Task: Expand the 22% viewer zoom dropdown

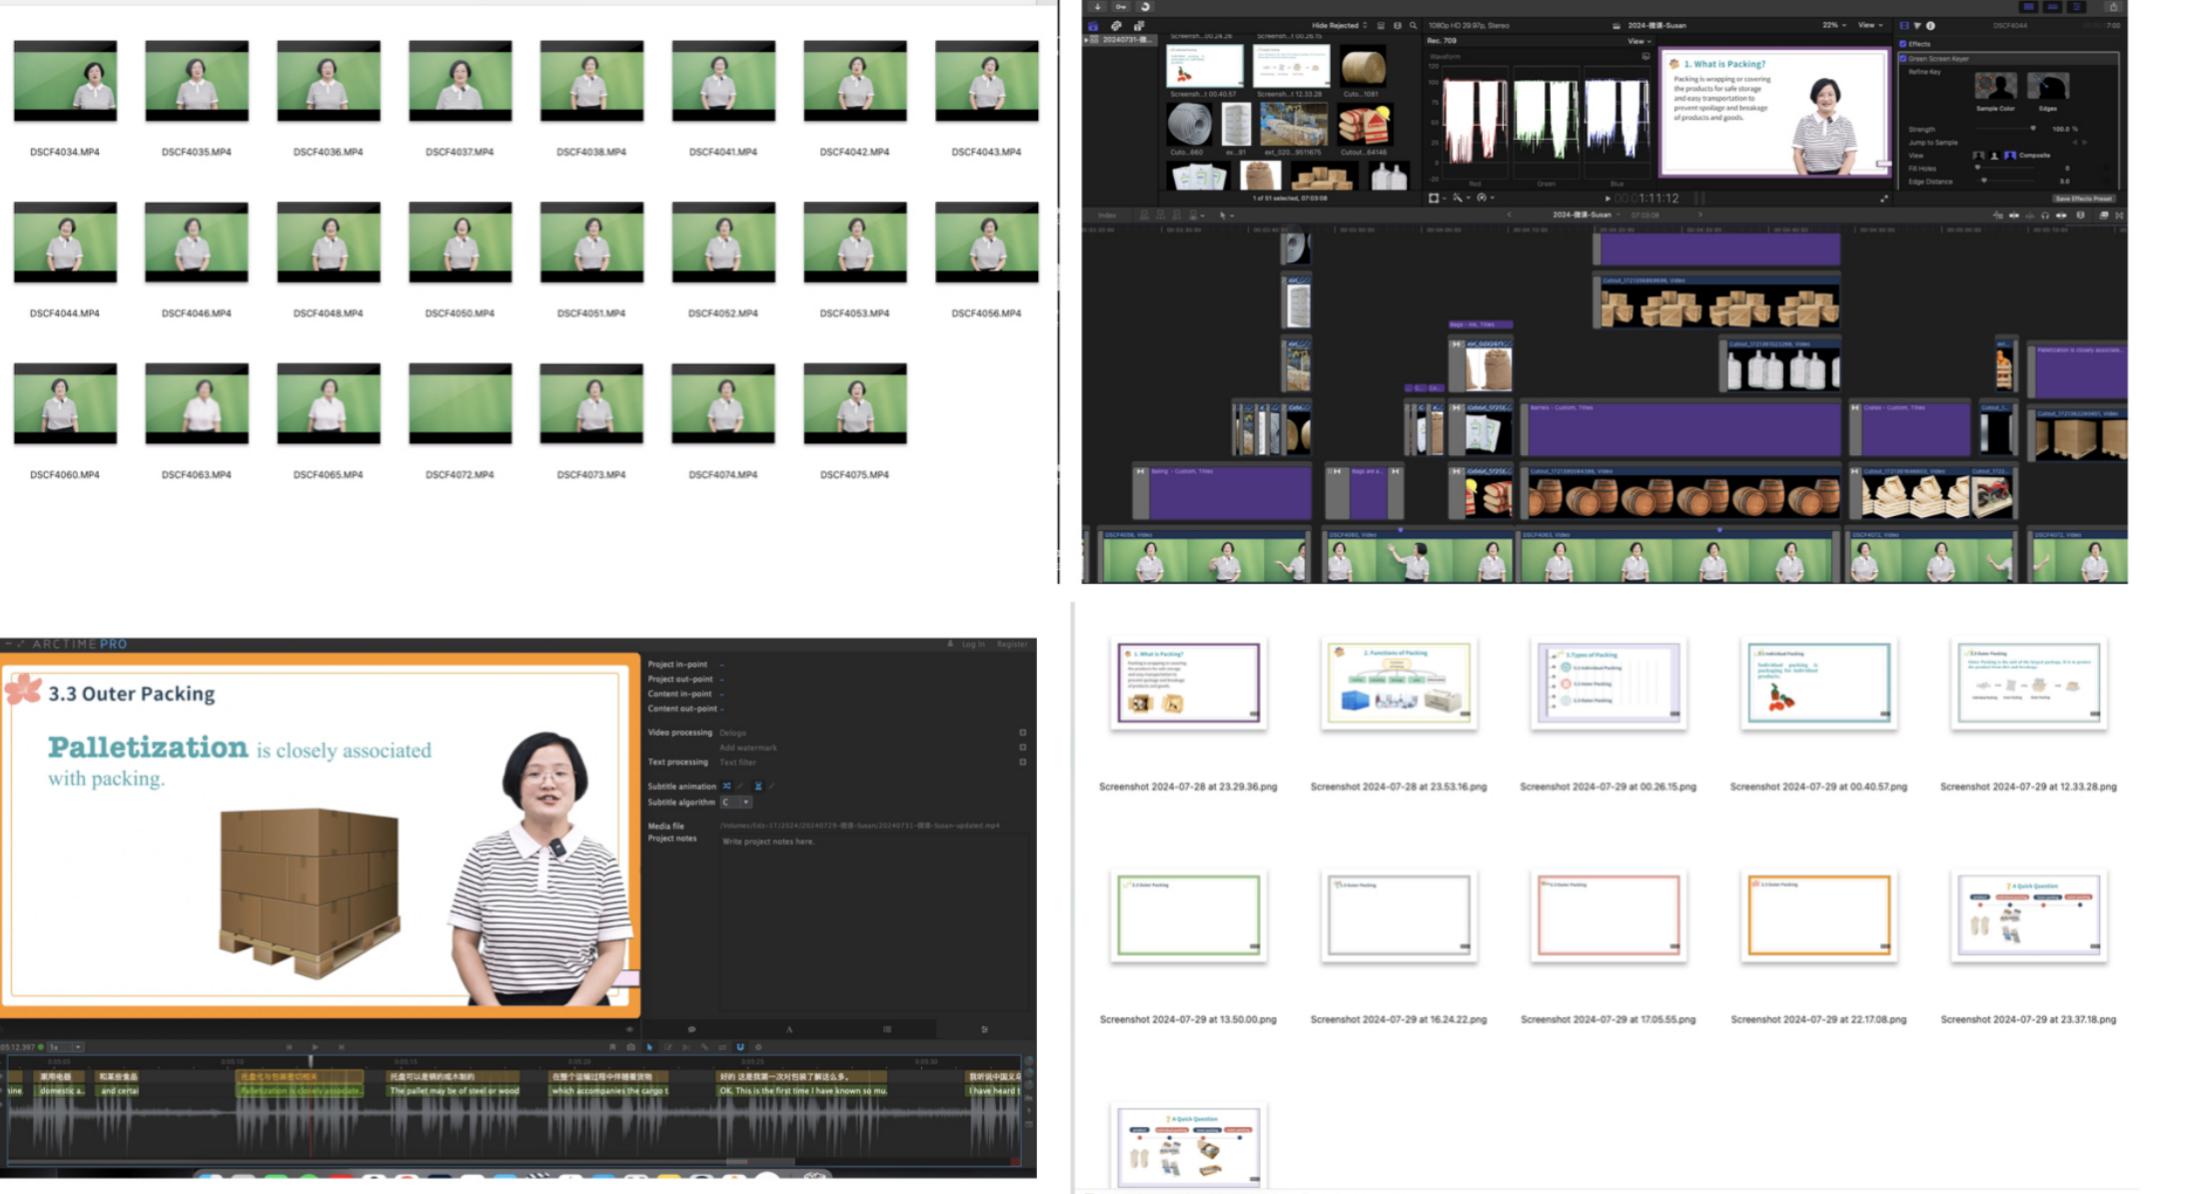Action: click(x=1833, y=26)
